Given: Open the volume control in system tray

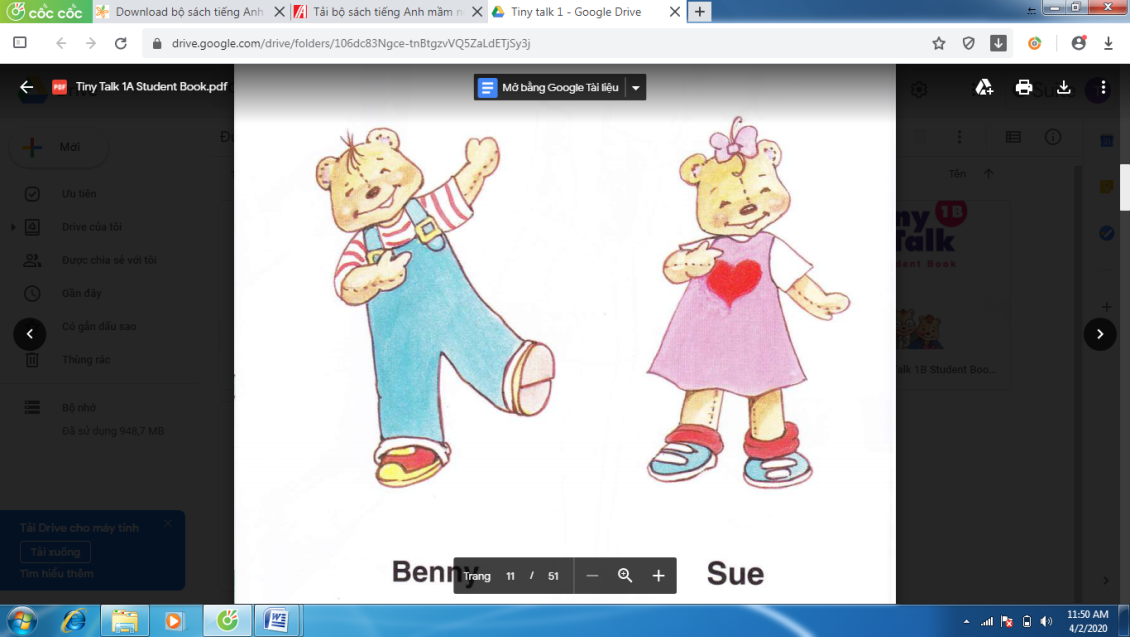Looking at the screenshot, I should pyautogui.click(x=1046, y=621).
